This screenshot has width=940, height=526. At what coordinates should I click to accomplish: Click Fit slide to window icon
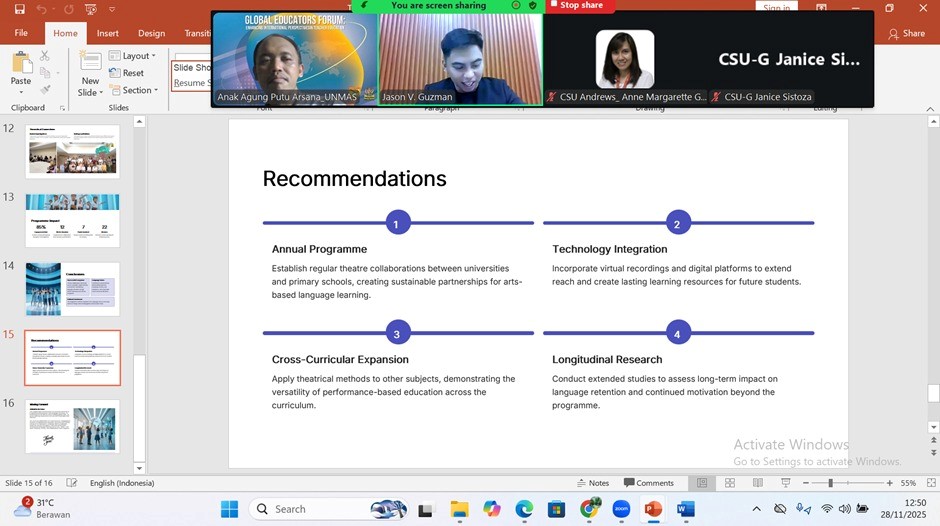(x=929, y=483)
